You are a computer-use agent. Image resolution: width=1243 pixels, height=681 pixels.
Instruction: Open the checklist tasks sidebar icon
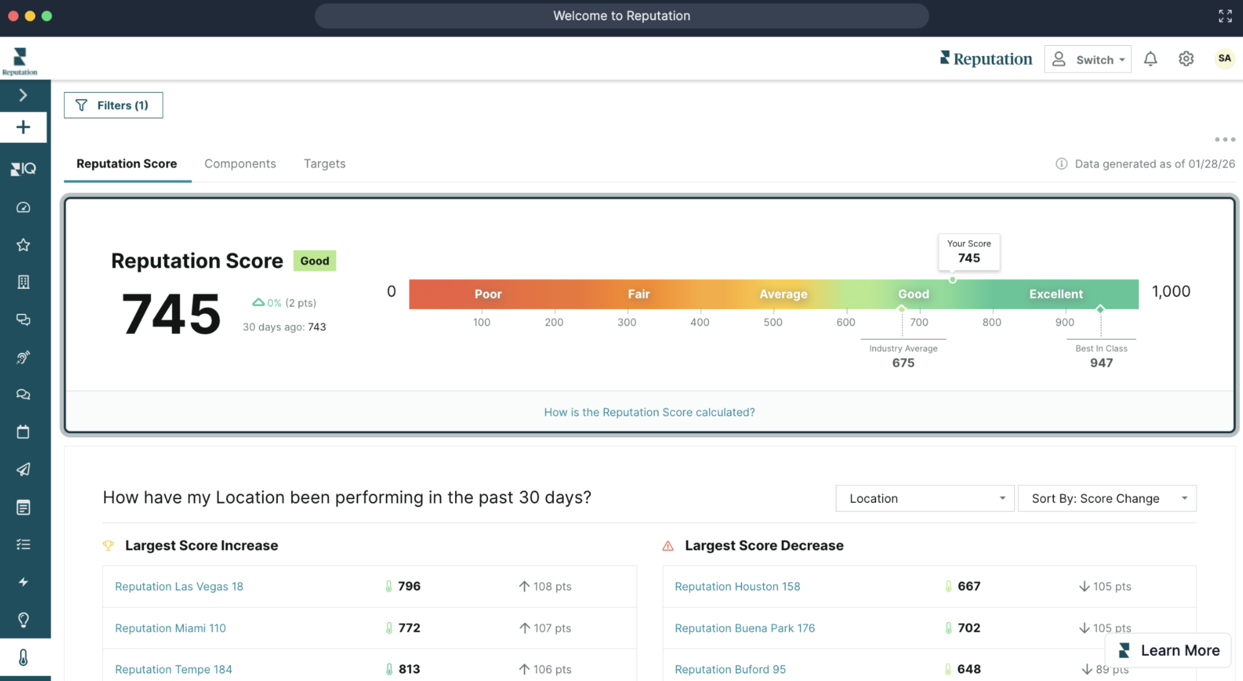(23, 545)
